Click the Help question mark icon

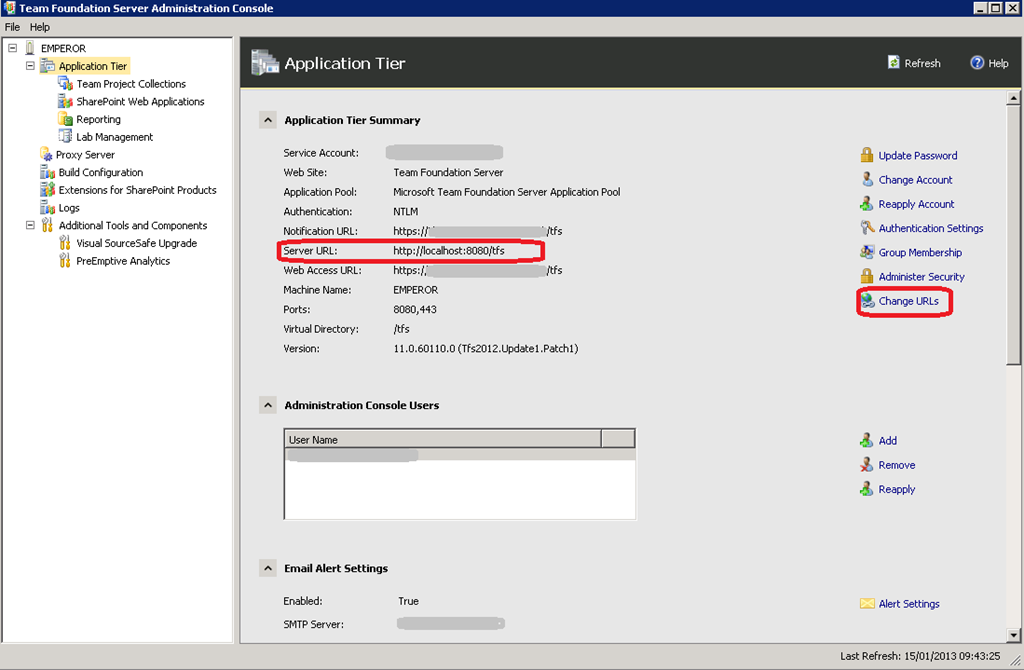[977, 63]
